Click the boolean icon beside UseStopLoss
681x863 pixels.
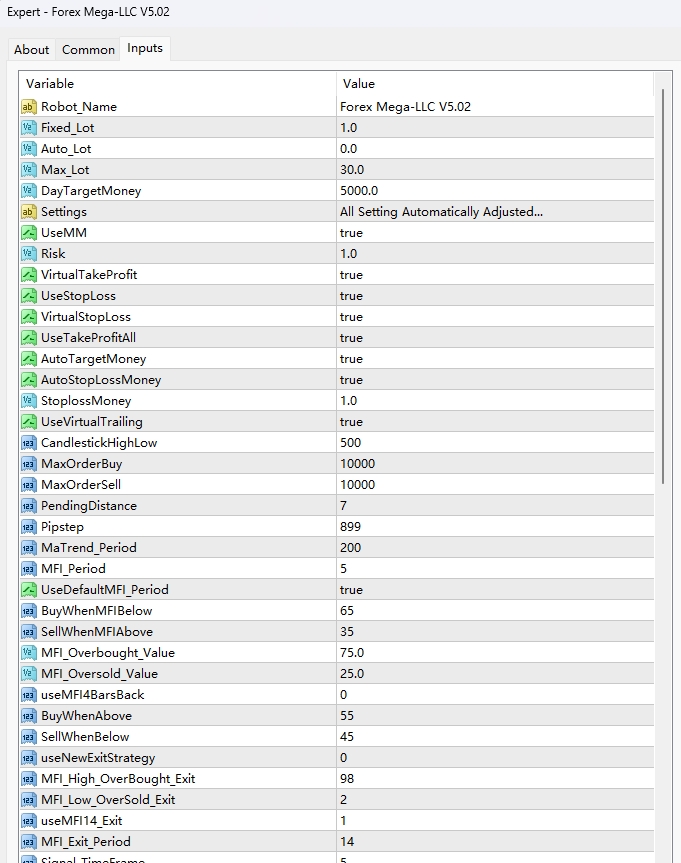point(29,296)
